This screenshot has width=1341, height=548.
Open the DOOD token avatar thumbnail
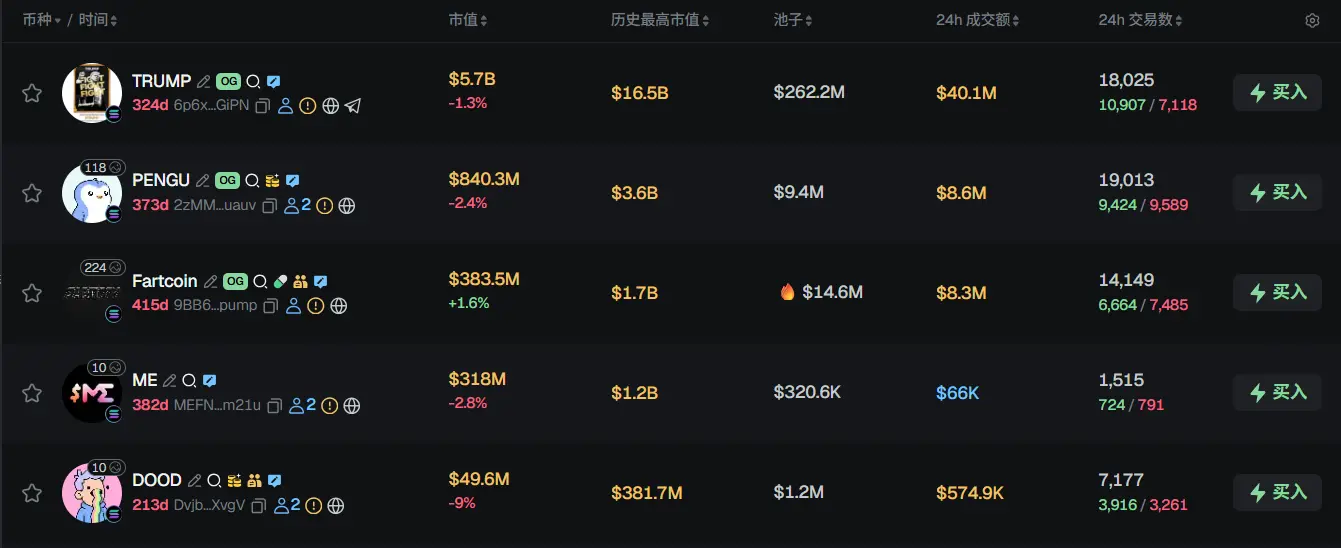pyautogui.click(x=91, y=492)
